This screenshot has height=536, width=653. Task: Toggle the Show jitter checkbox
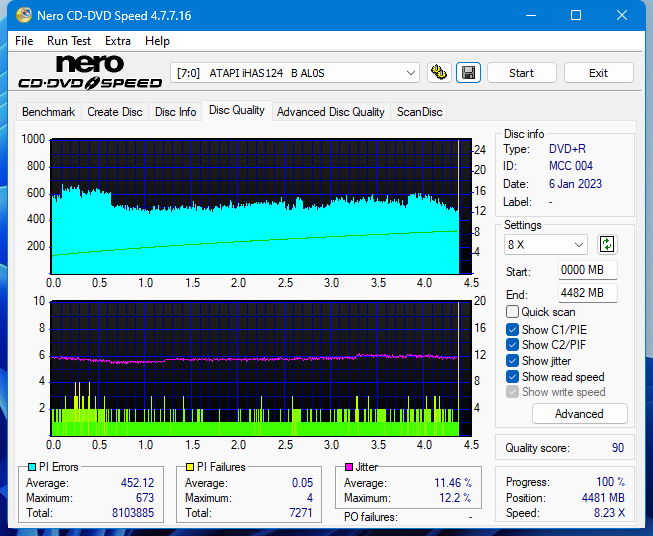(512, 361)
